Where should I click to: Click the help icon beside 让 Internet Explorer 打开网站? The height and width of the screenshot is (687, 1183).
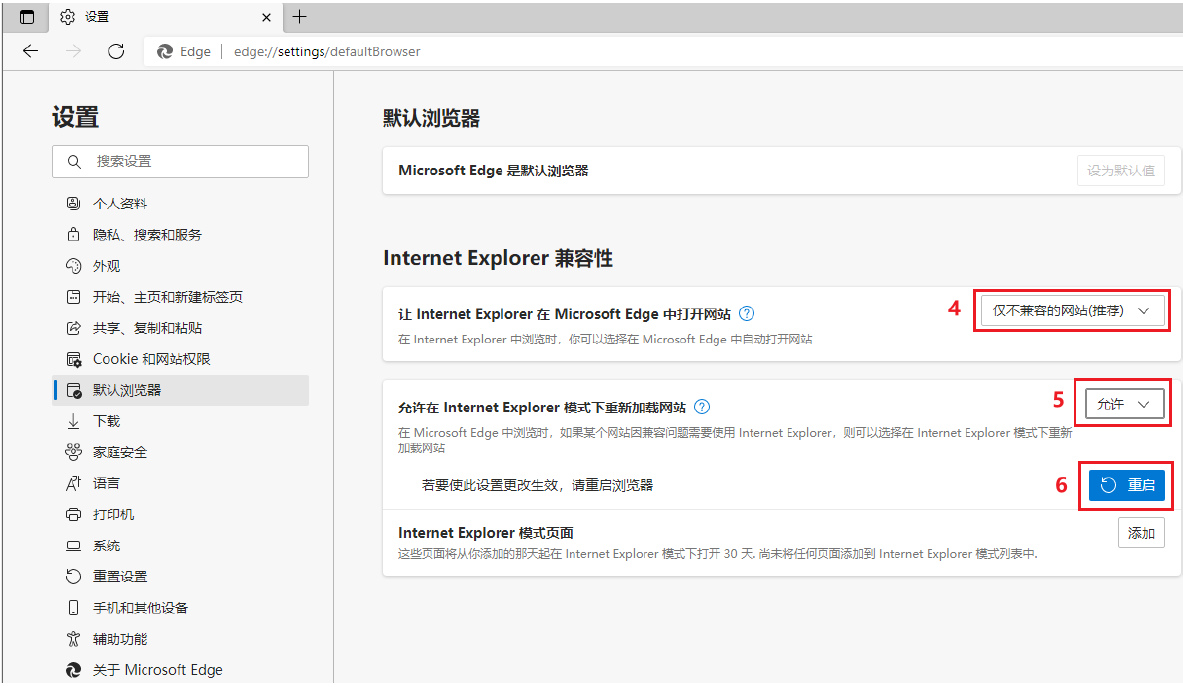coord(746,313)
